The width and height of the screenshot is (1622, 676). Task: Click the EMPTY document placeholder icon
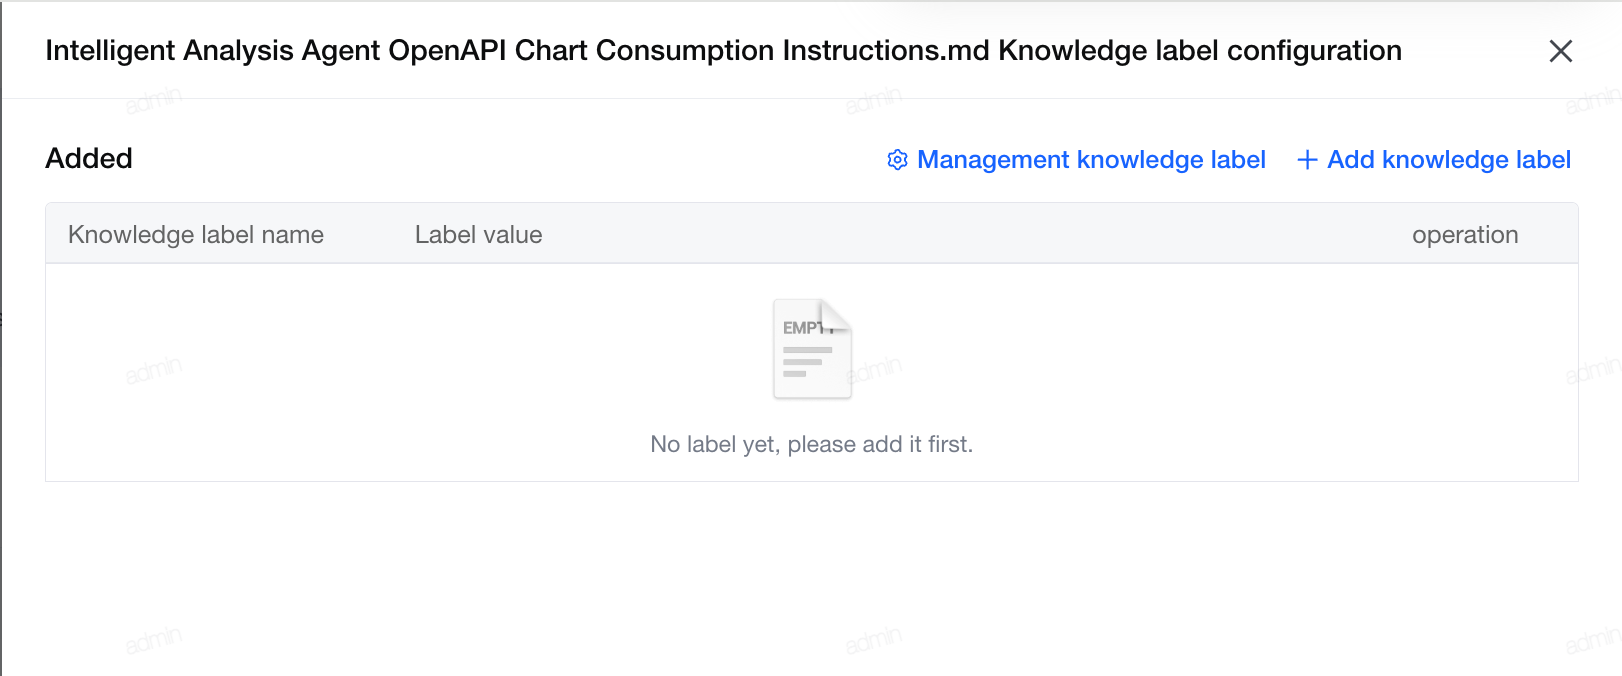812,349
